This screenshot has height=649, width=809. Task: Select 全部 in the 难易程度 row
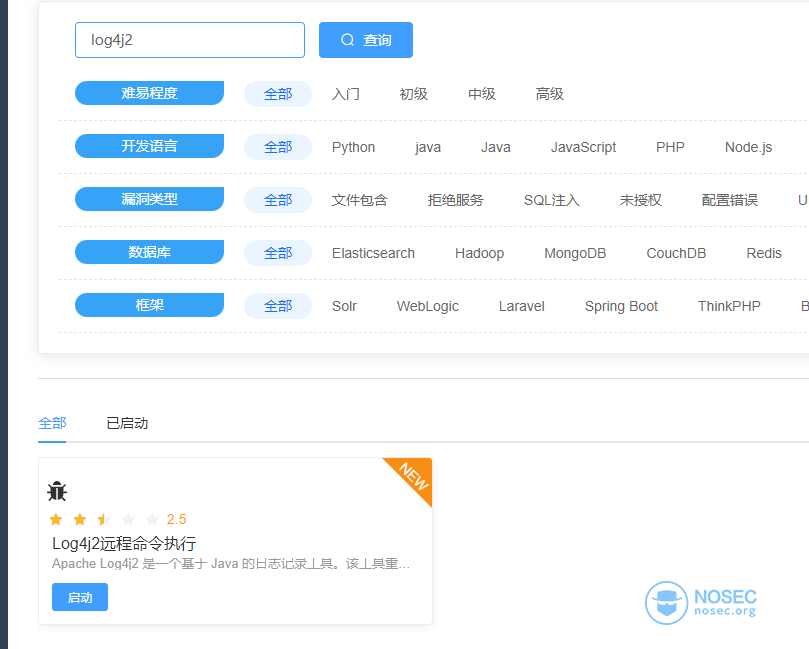tap(278, 94)
